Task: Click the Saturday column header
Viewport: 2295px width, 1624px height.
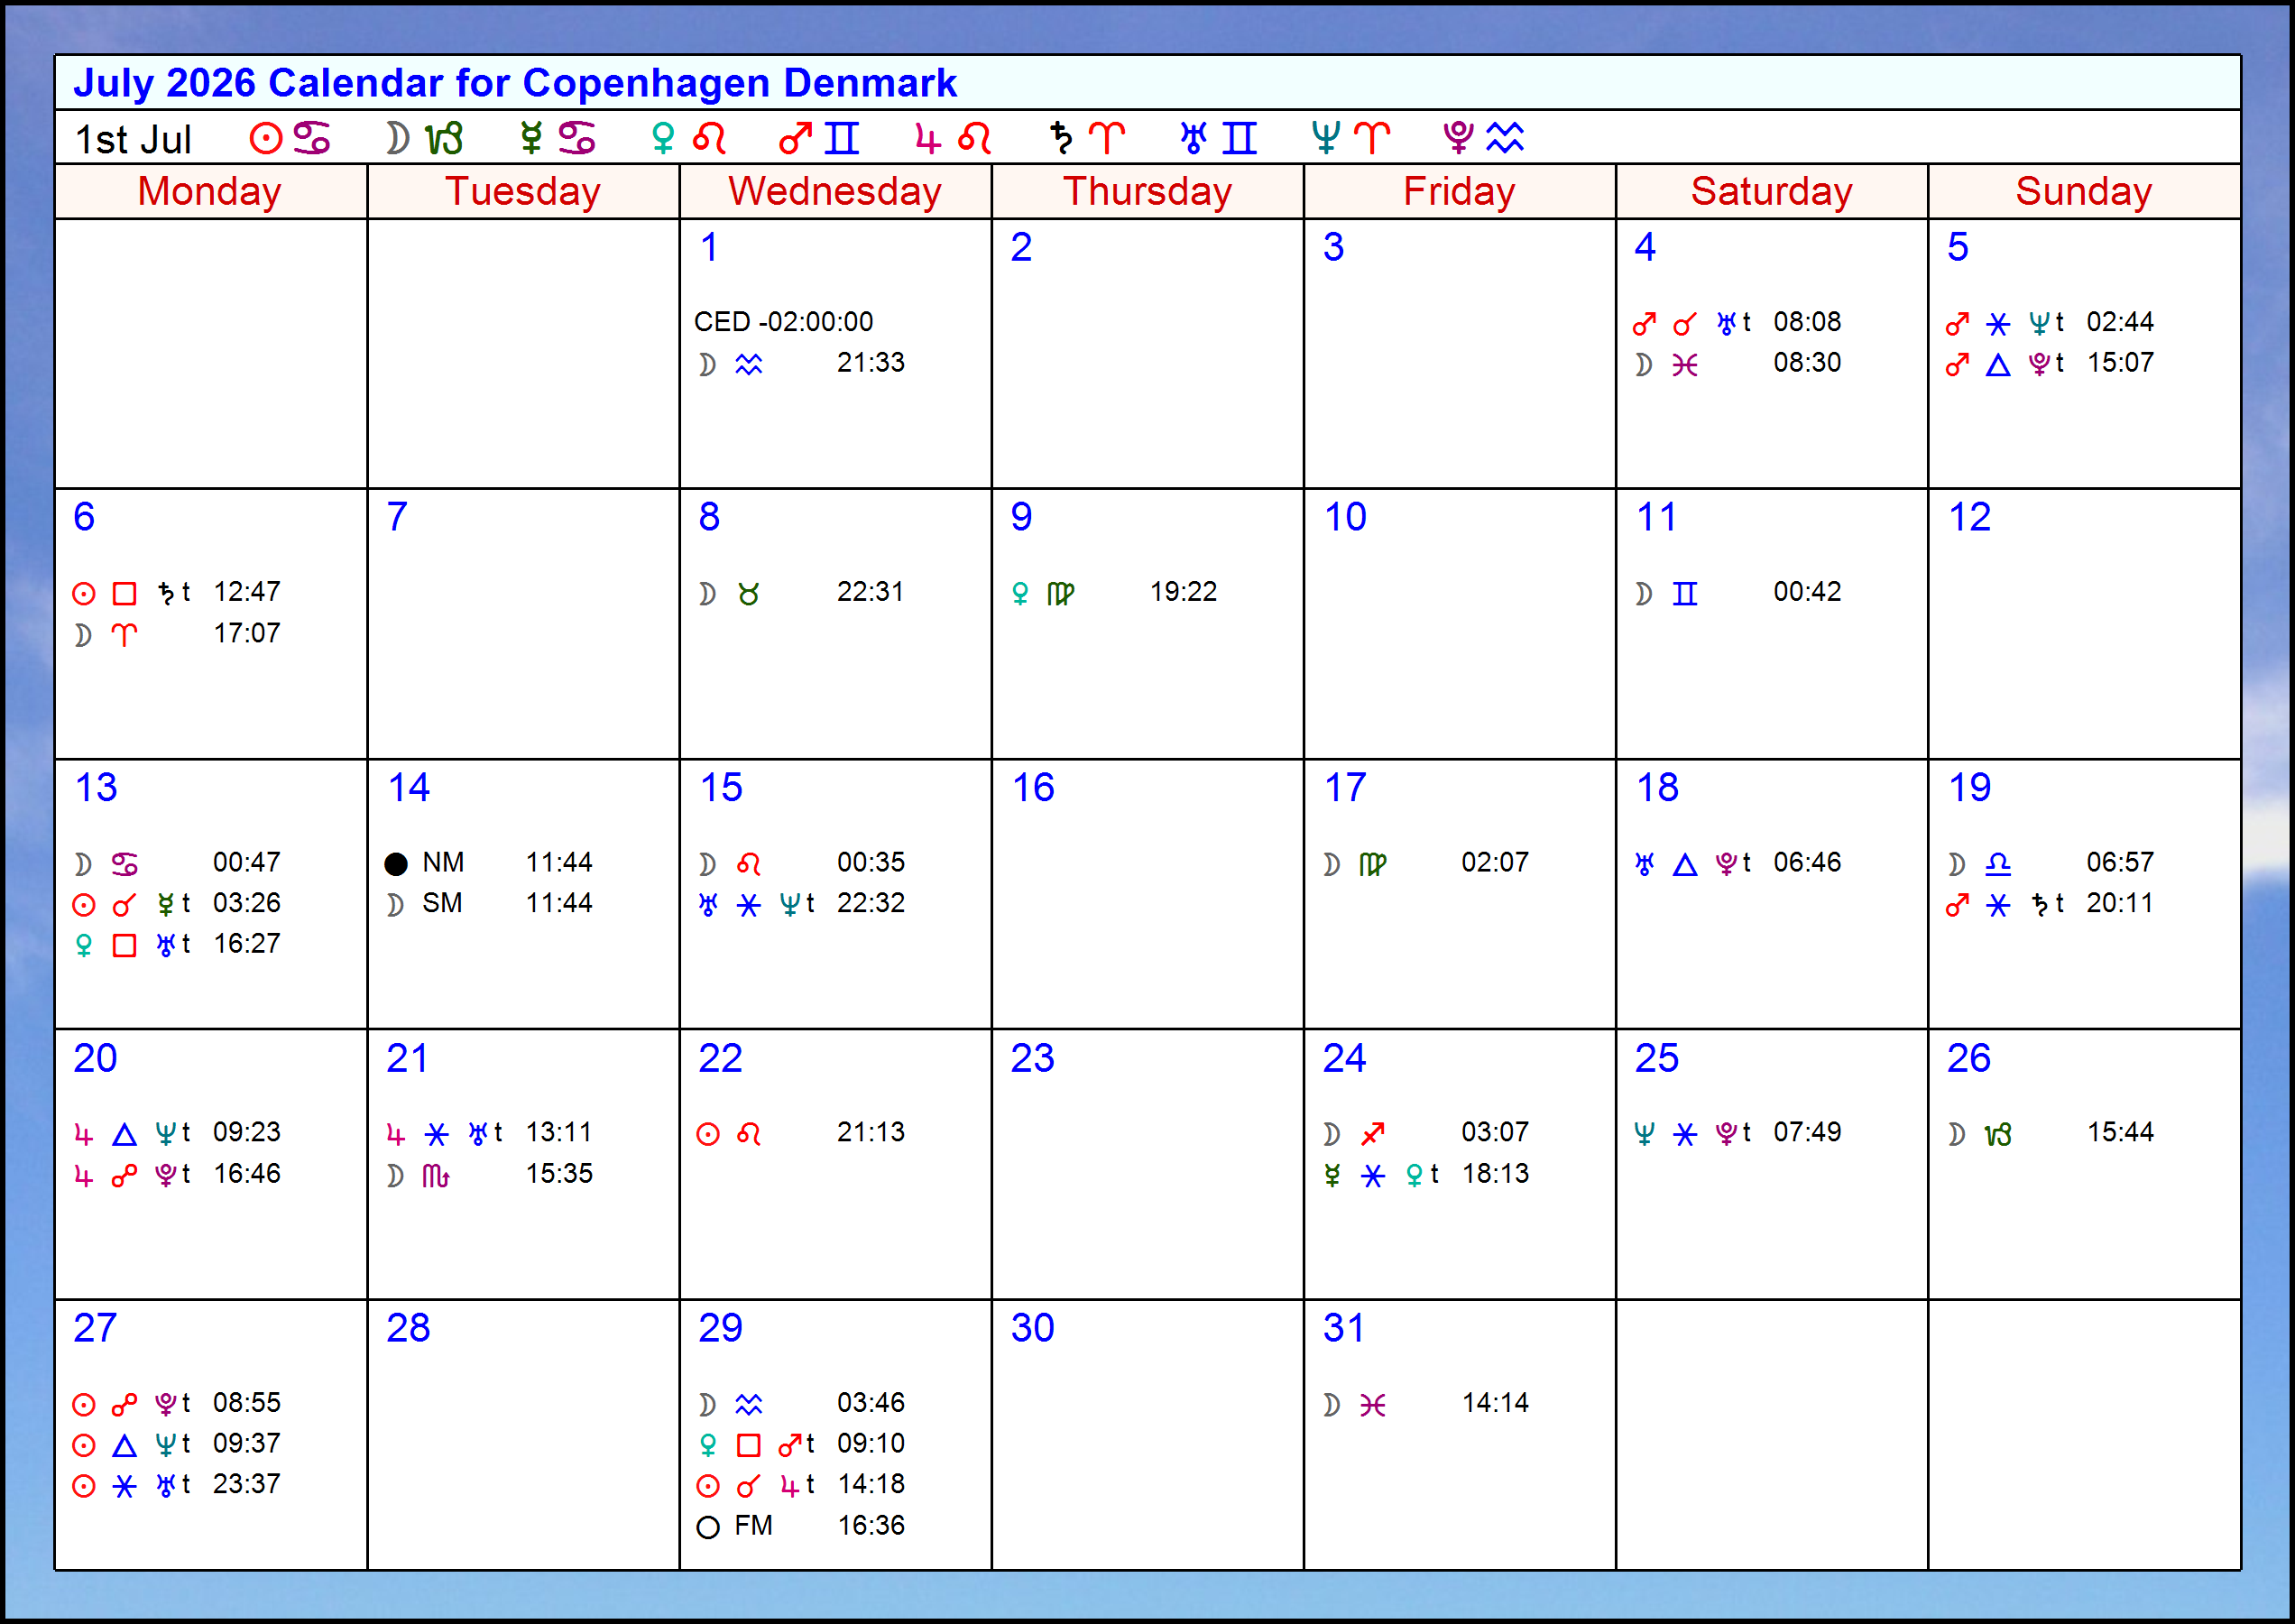Action: click(1771, 191)
